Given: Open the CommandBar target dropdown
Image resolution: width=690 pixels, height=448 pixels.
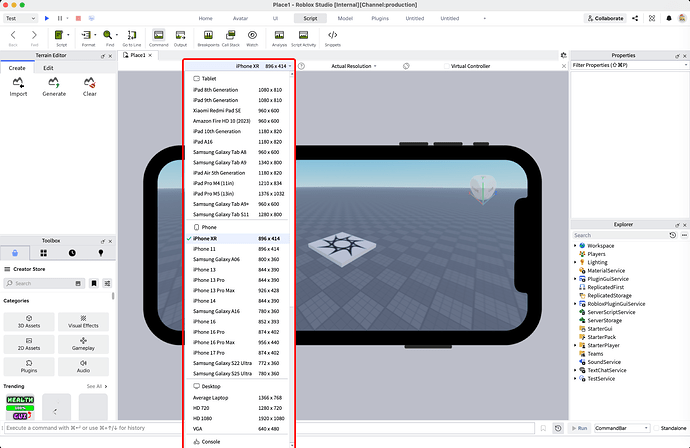Looking at the screenshot, I should pos(622,428).
